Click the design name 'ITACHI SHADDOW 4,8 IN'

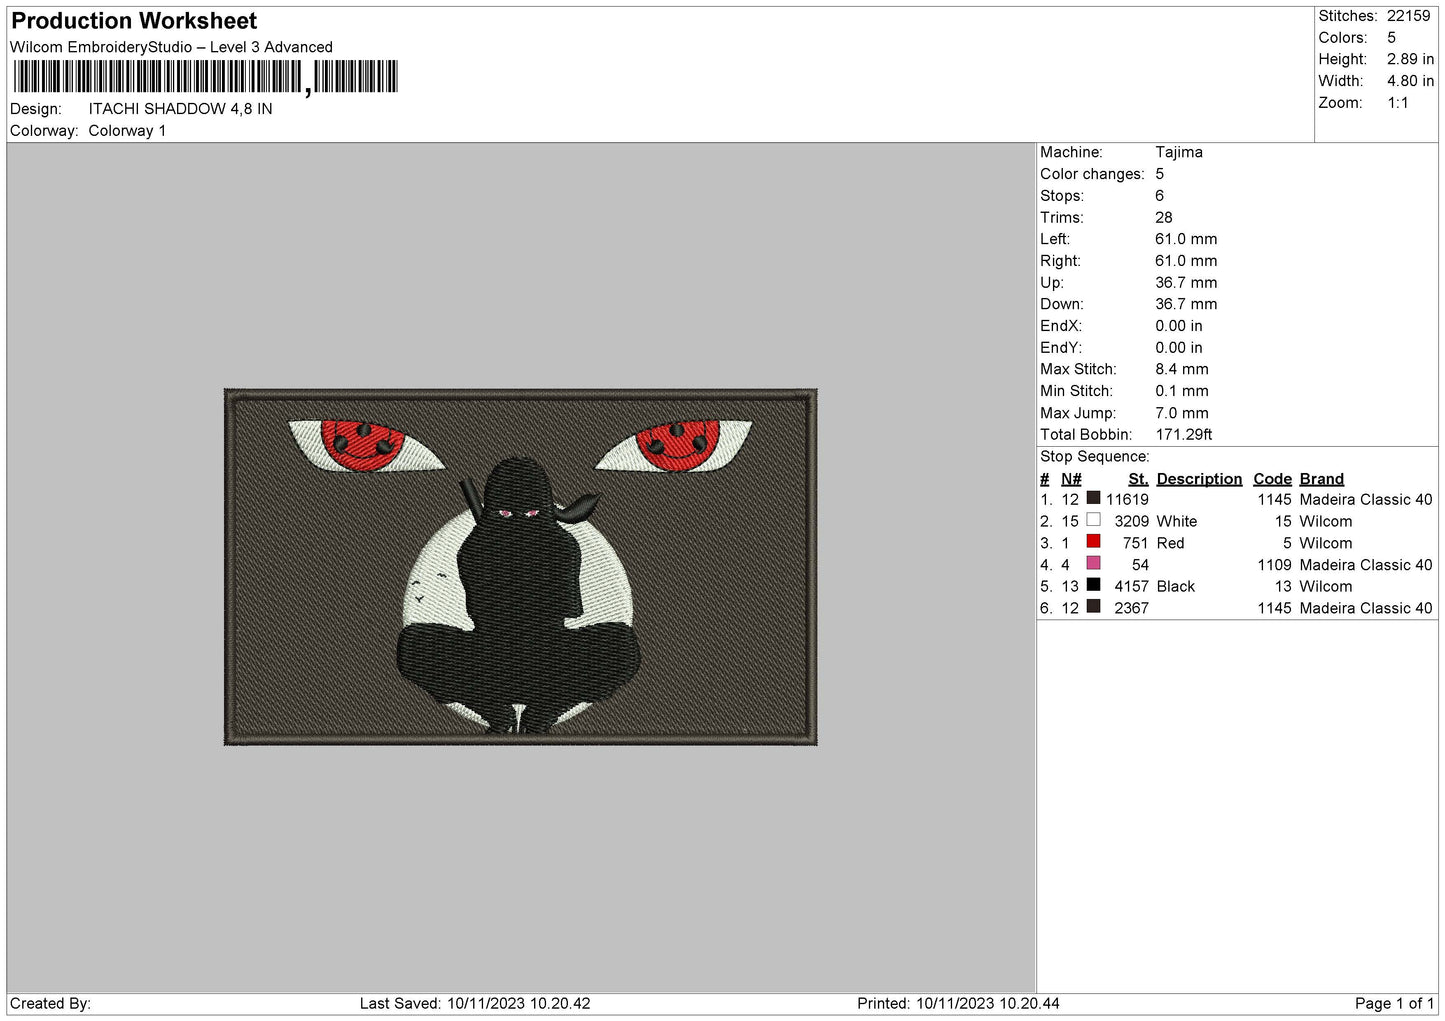pos(180,109)
